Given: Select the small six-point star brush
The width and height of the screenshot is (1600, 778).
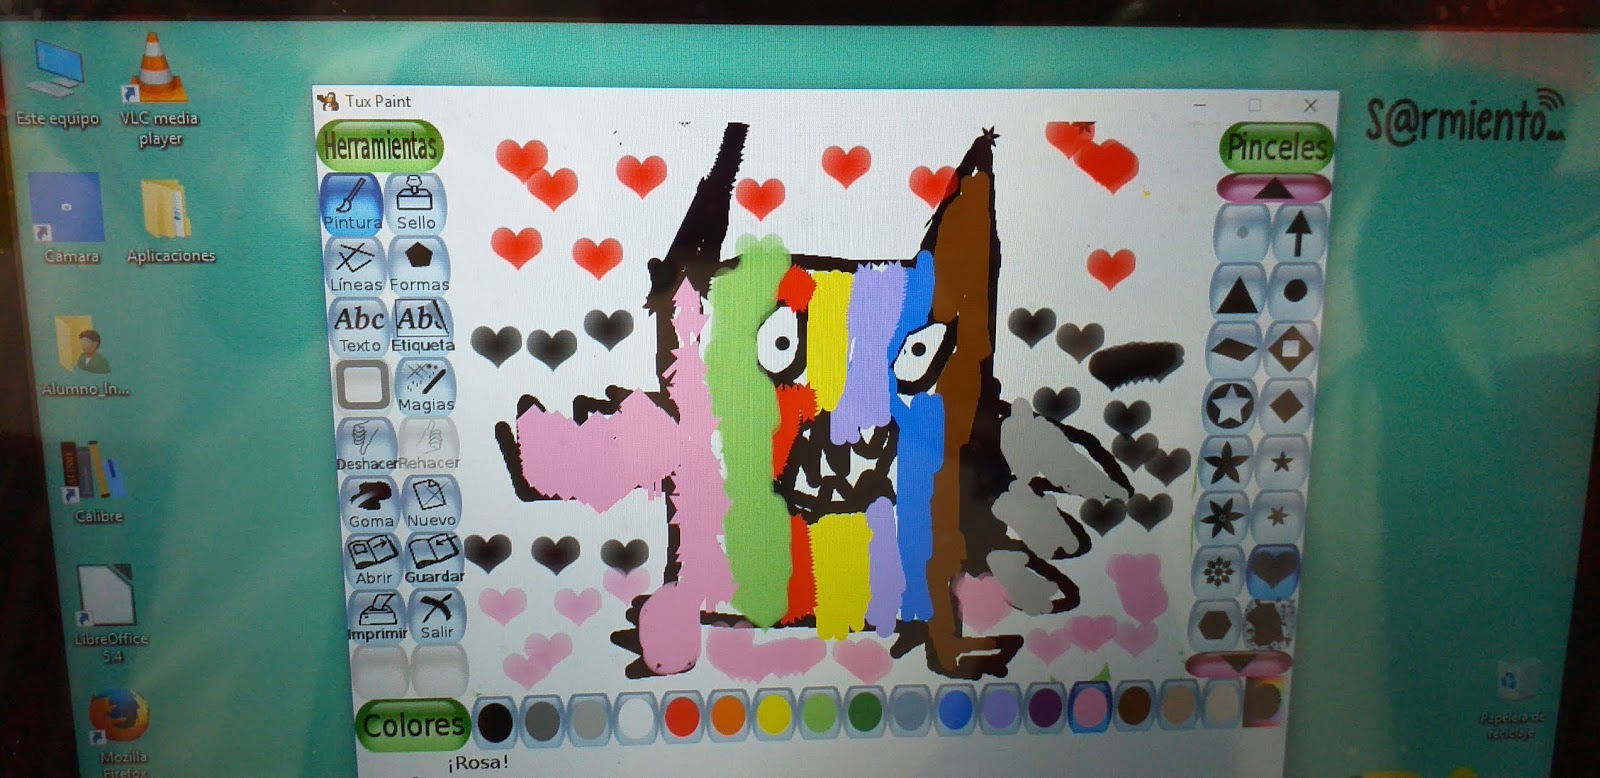Looking at the screenshot, I should (x=1278, y=517).
